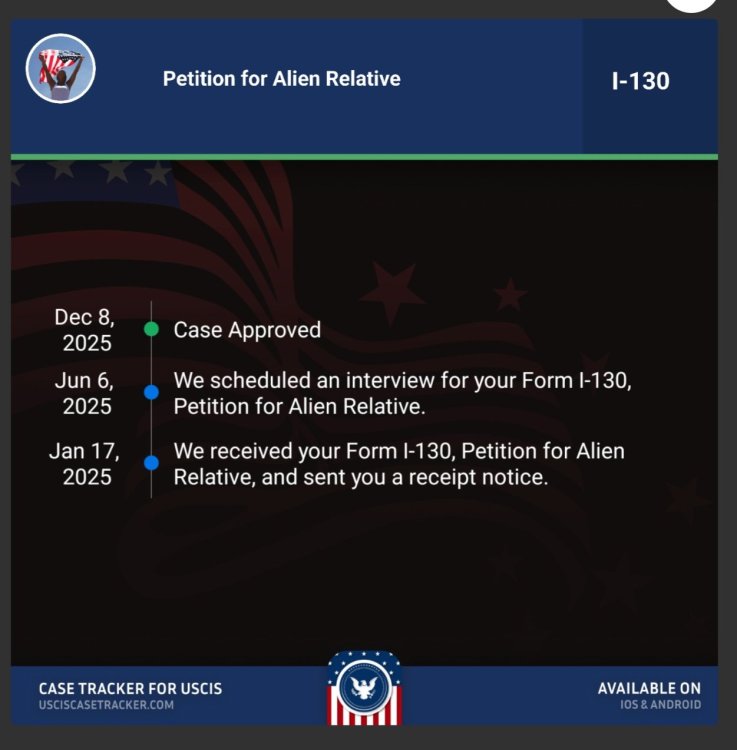The image size is (737, 750).
Task: Click the Available On label
Action: (649, 688)
